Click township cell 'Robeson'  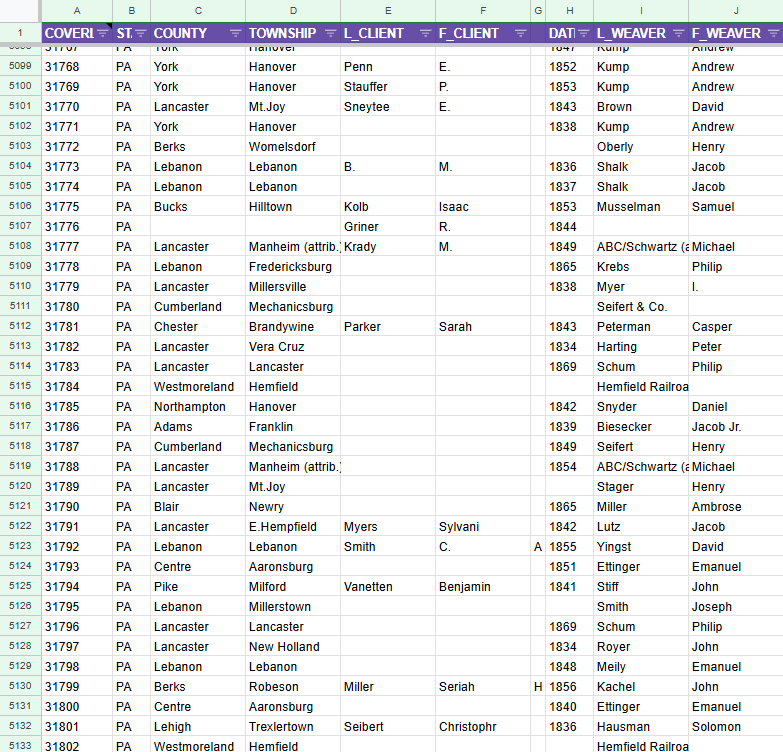point(293,687)
